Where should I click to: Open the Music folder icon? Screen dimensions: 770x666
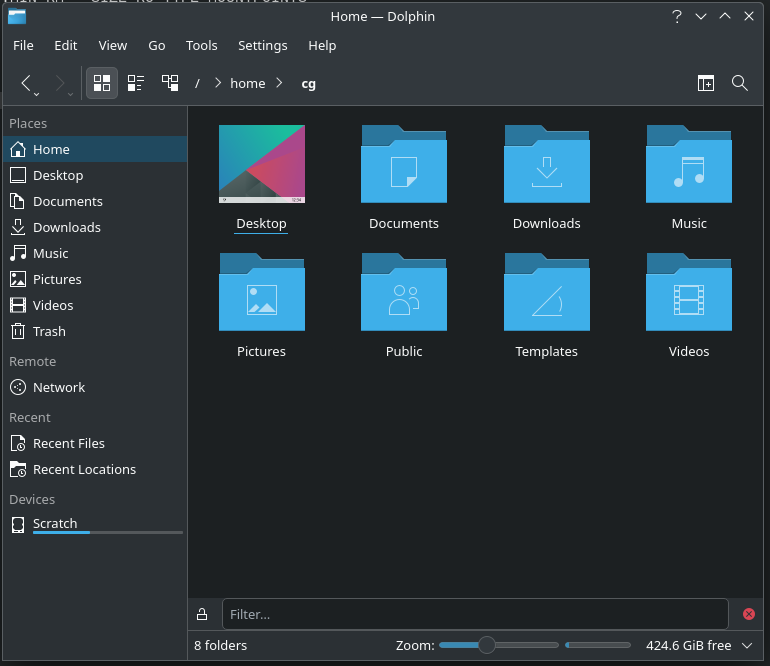(x=688, y=165)
